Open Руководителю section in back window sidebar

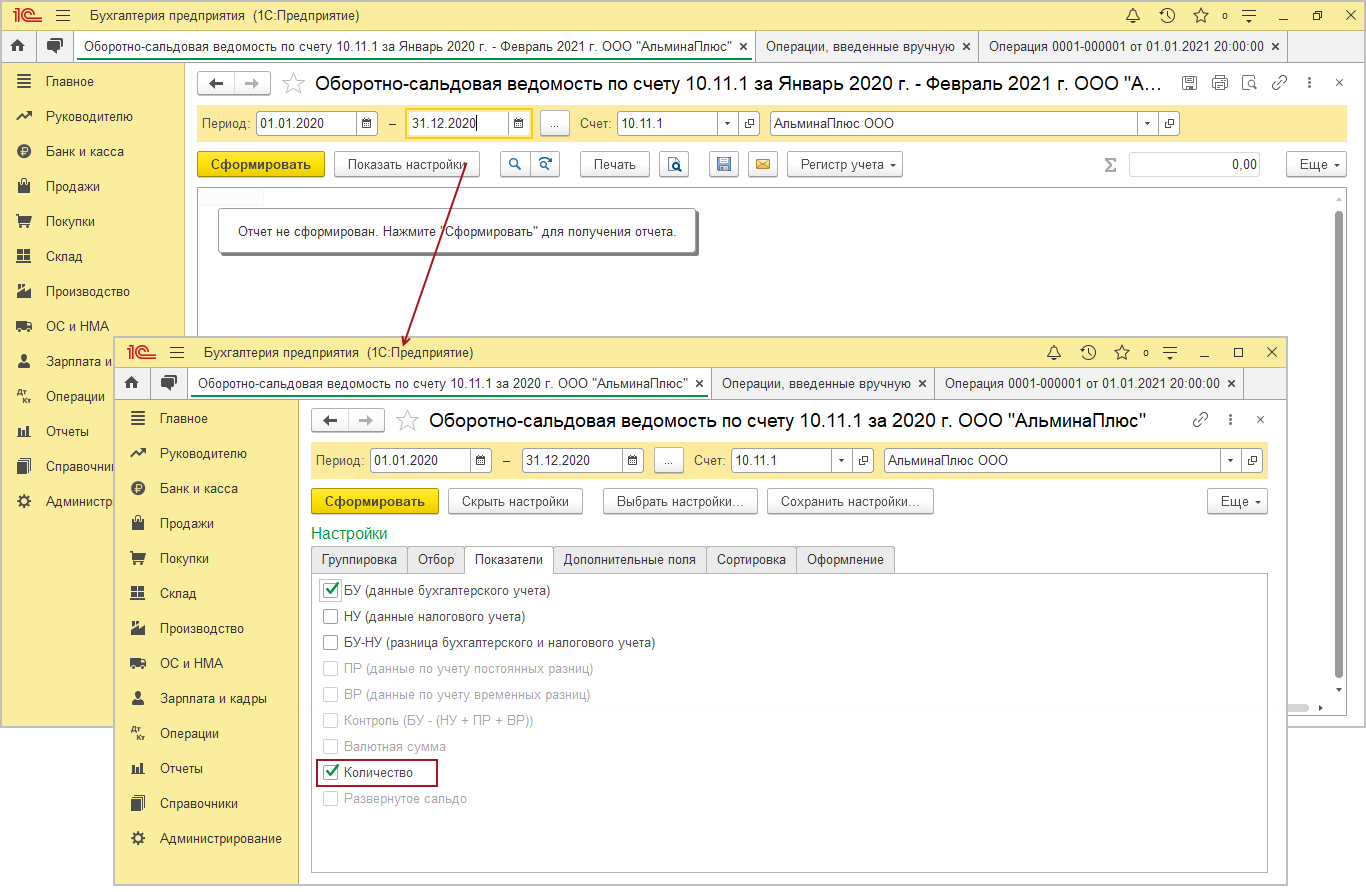pos(89,116)
